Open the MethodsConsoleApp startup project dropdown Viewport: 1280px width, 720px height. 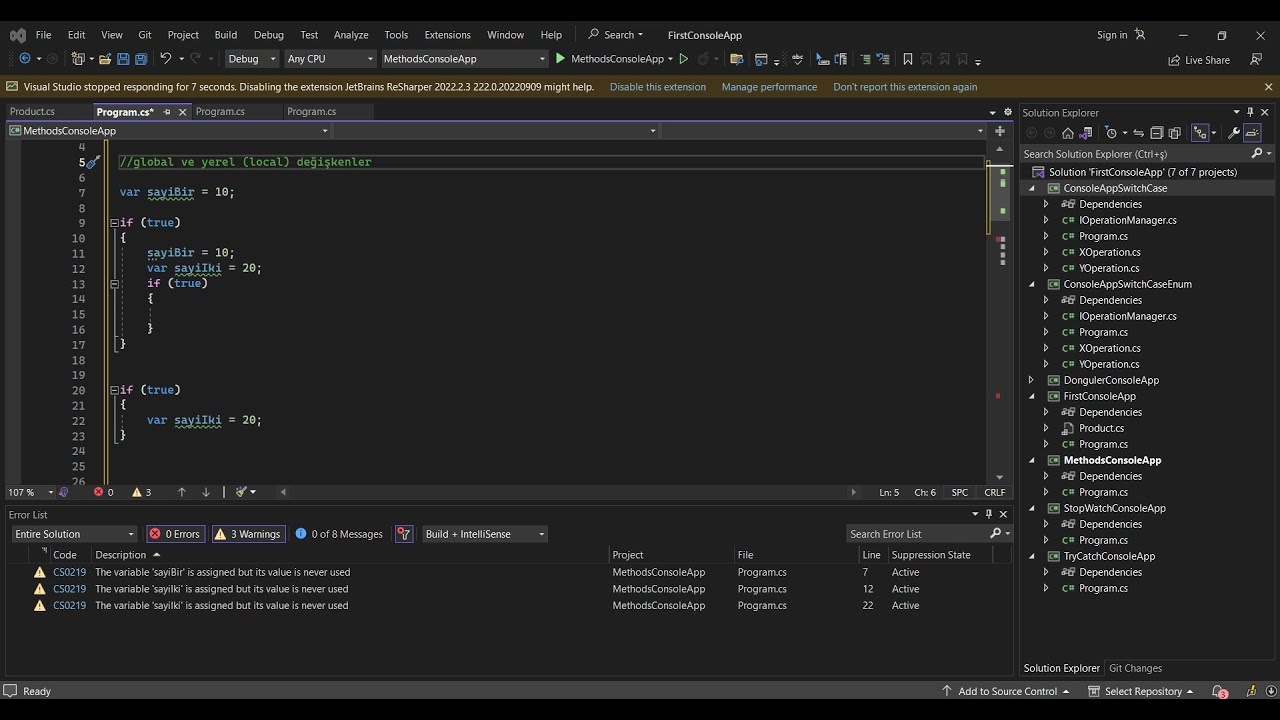[464, 59]
